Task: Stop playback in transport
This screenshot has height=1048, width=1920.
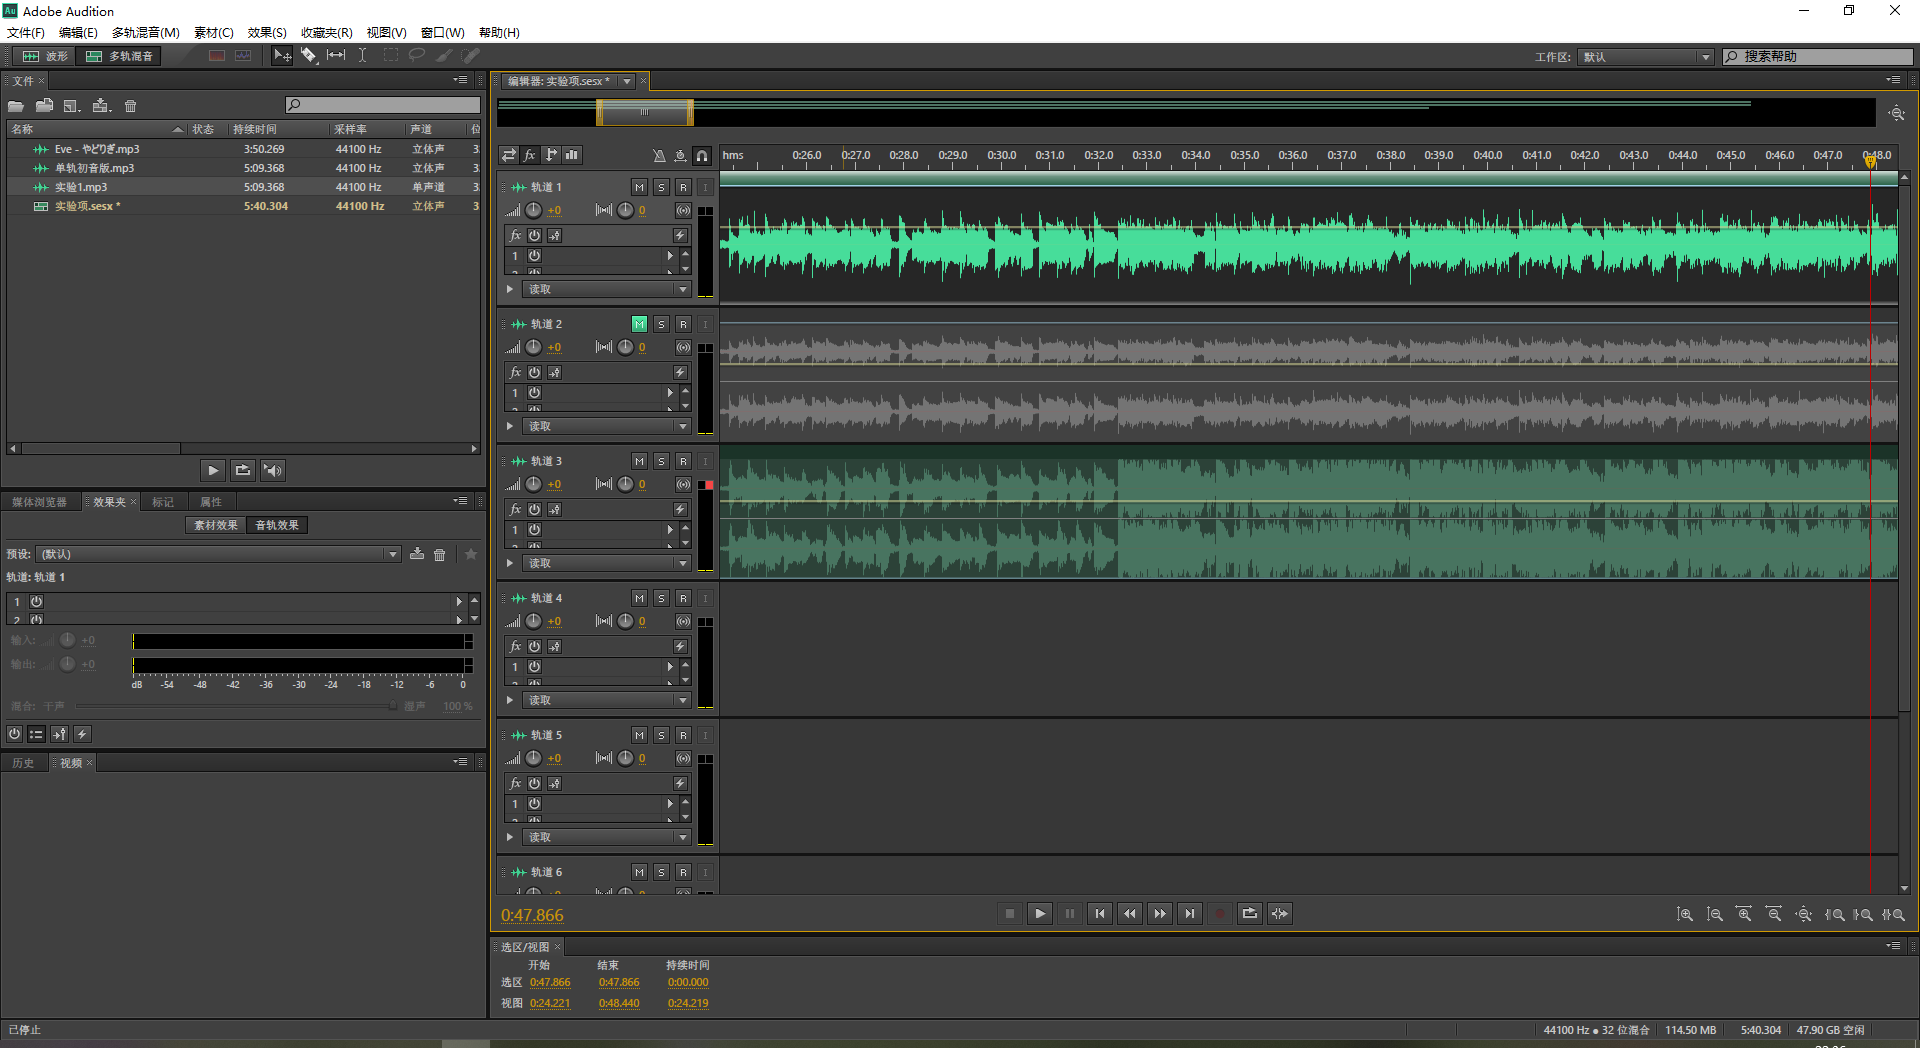Action: tap(1010, 914)
